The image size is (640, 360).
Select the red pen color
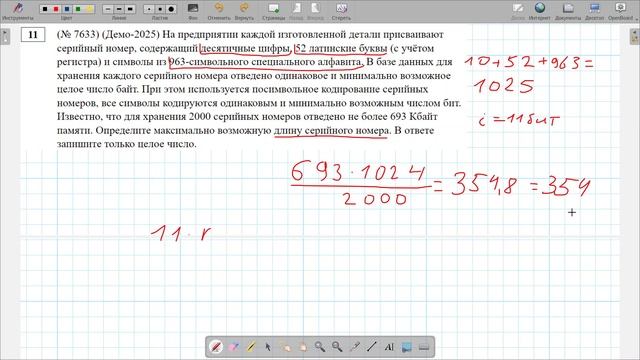(56, 9)
